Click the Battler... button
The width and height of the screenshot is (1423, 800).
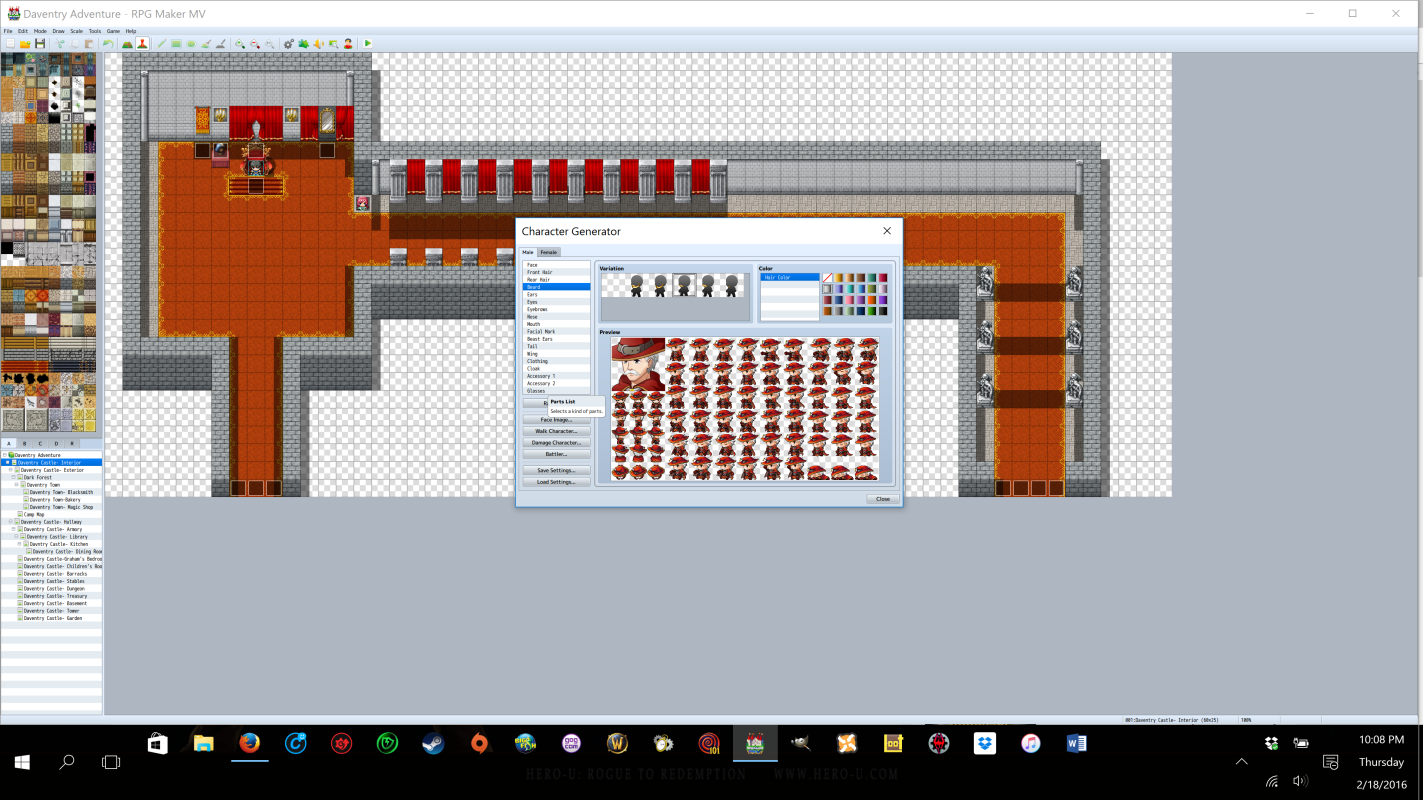point(556,454)
